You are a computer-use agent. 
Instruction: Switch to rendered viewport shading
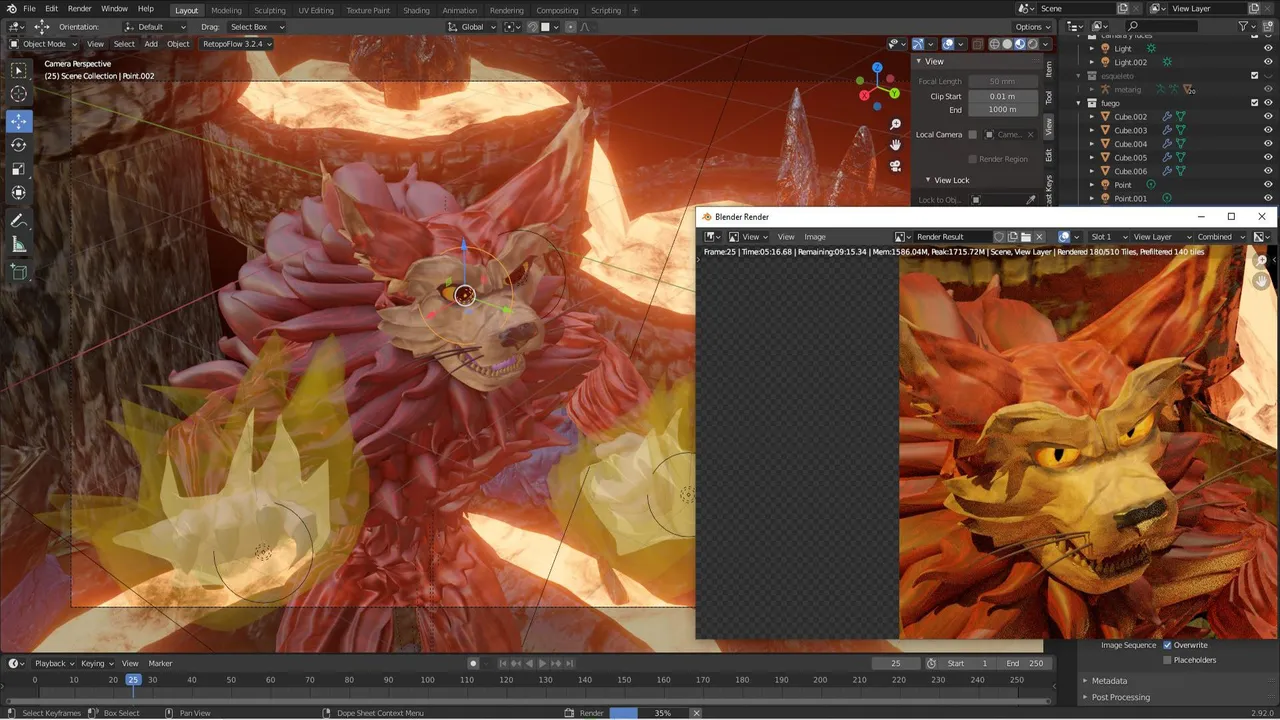(x=1033, y=44)
